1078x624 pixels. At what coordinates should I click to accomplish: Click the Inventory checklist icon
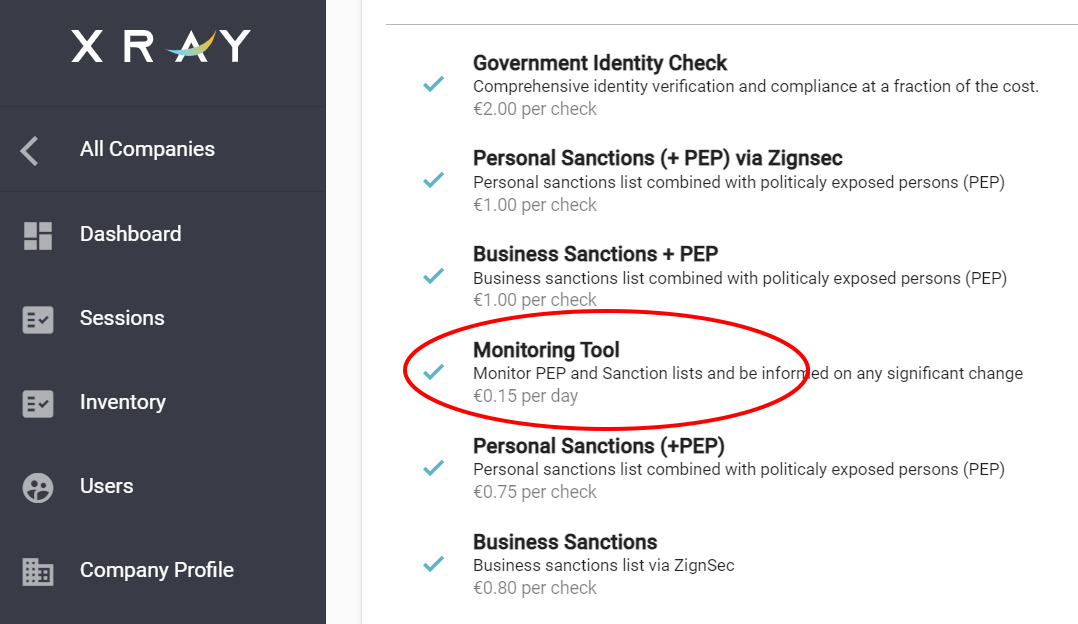tap(38, 403)
